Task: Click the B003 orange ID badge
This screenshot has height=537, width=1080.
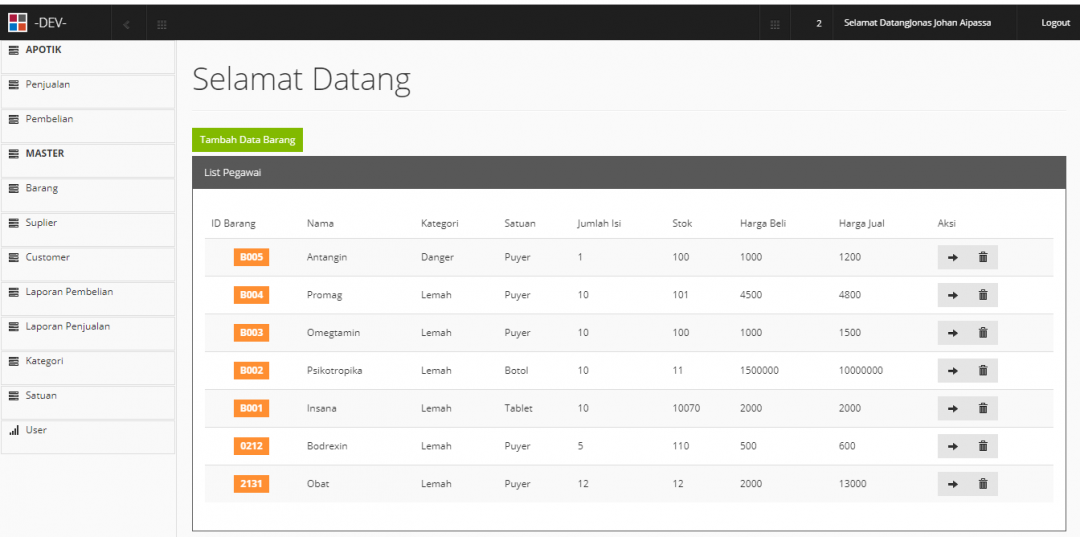Action: (x=251, y=333)
